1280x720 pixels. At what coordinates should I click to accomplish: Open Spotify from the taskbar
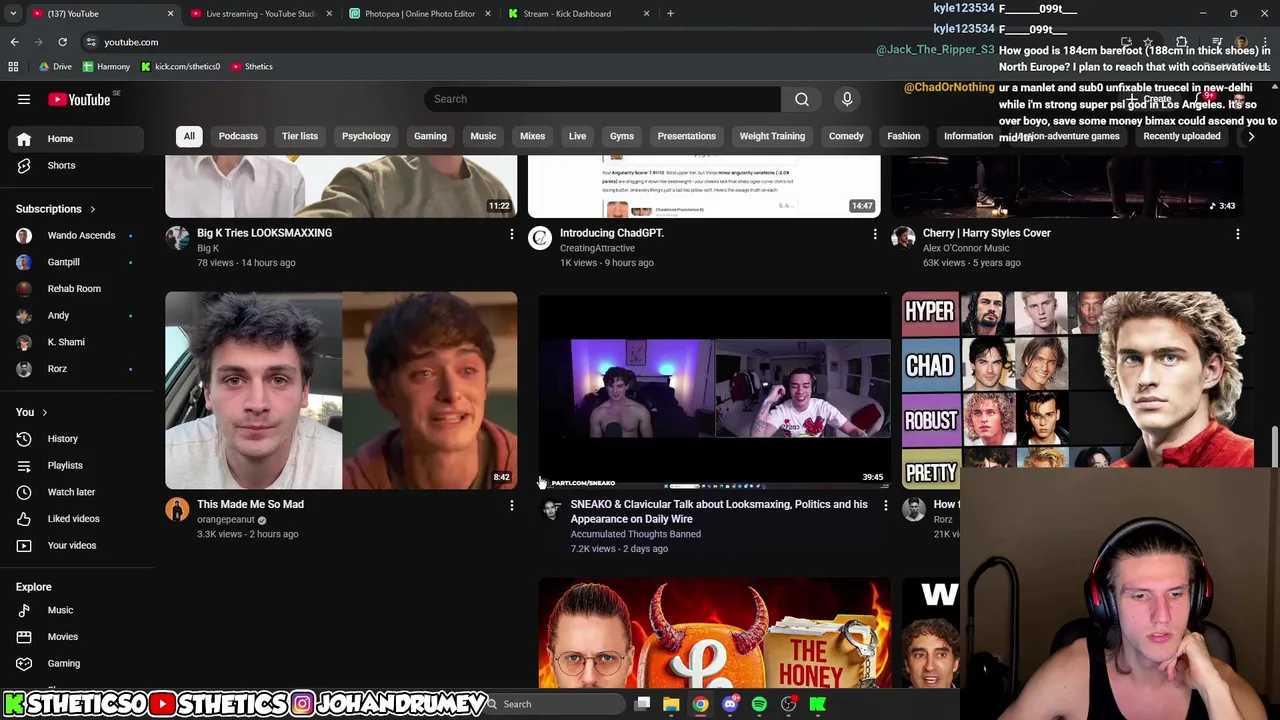[759, 704]
